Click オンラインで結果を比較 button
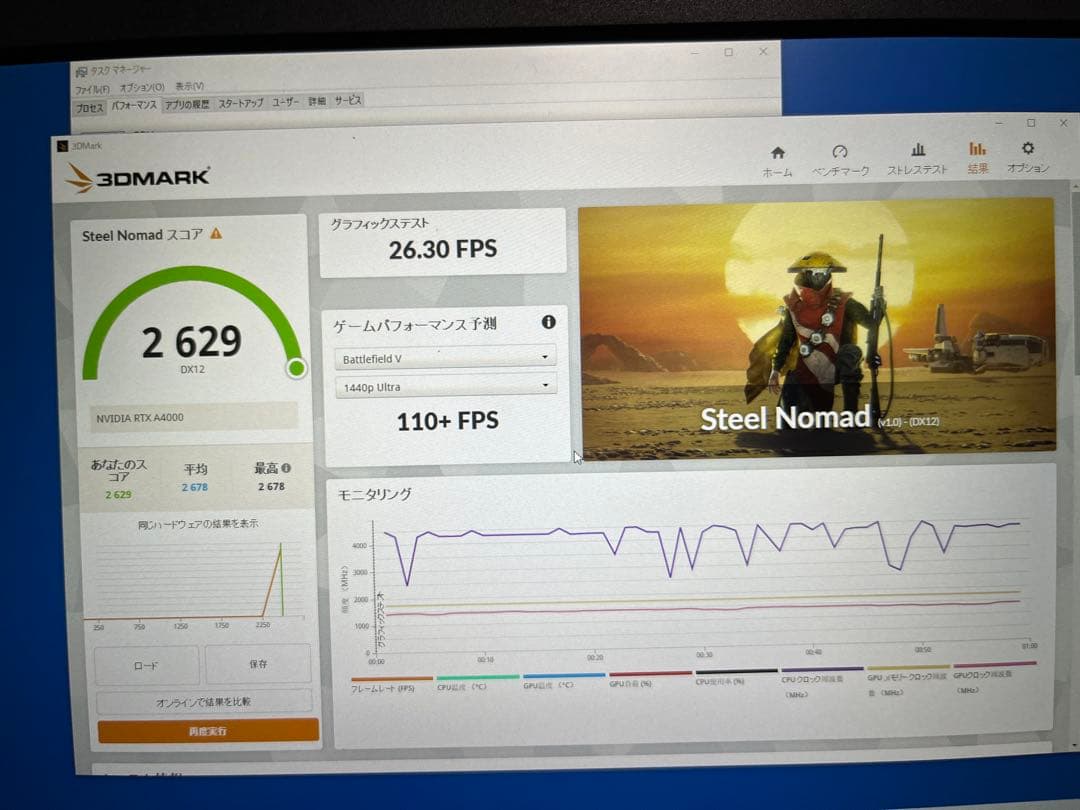This screenshot has height=810, width=1080. click(x=203, y=701)
